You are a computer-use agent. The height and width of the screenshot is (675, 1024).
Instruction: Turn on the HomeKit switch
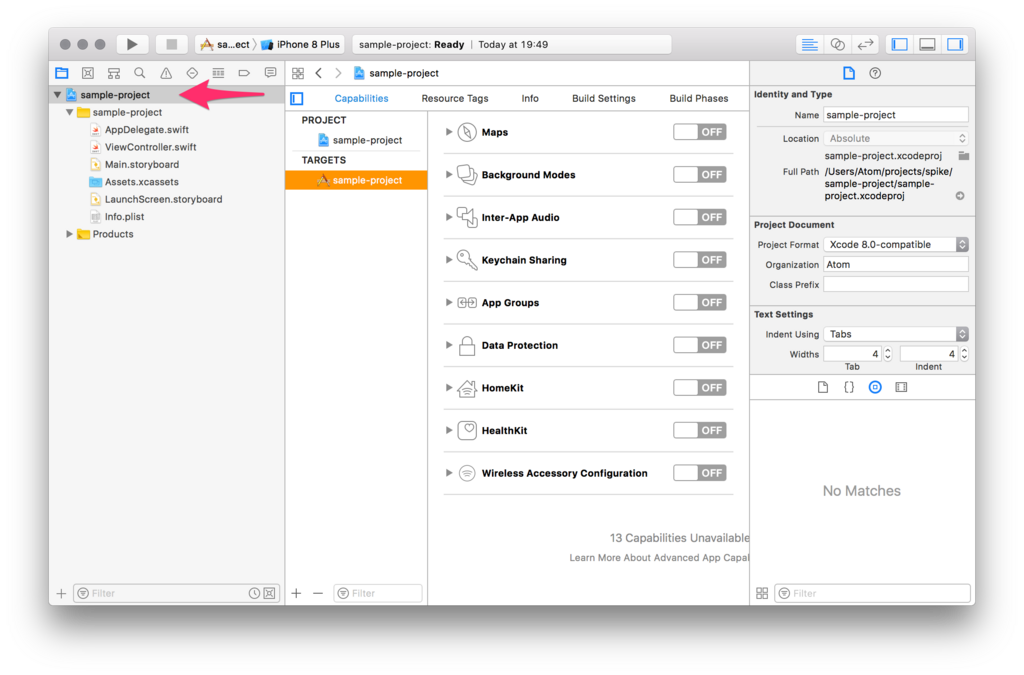point(699,388)
